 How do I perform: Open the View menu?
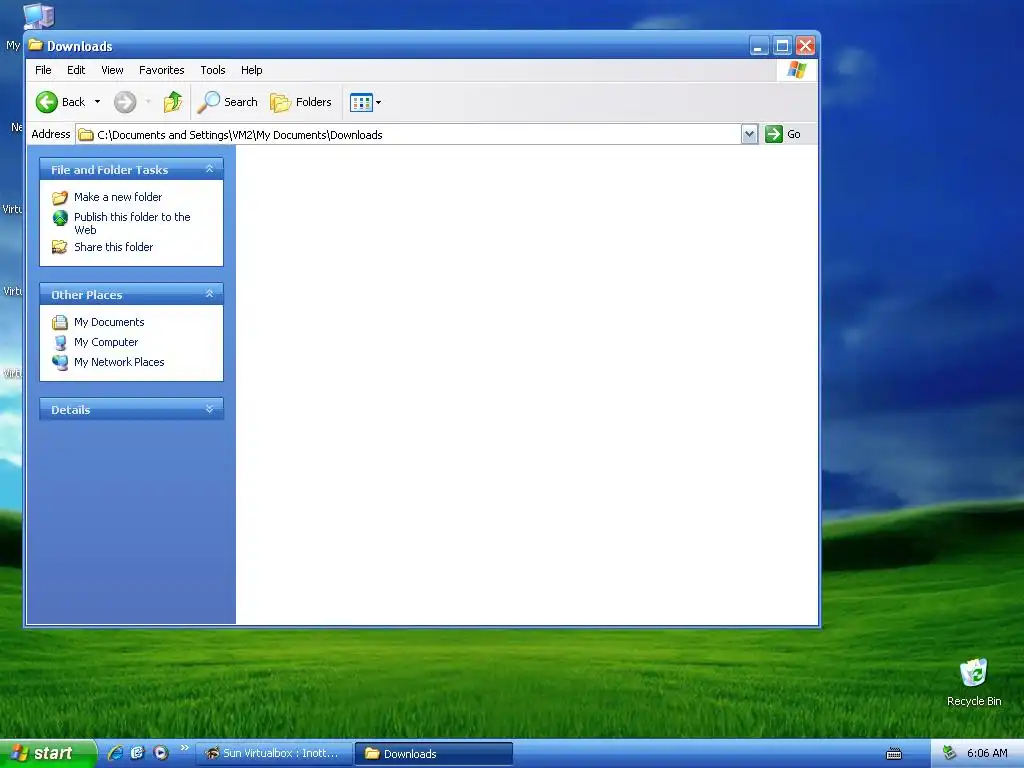(x=112, y=70)
